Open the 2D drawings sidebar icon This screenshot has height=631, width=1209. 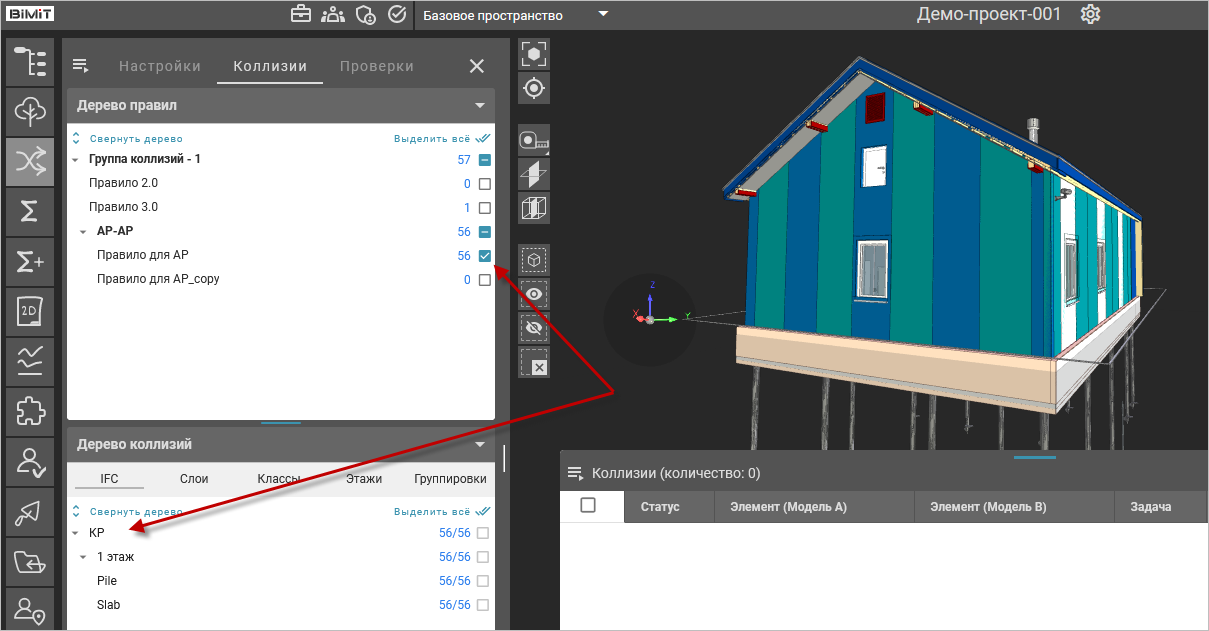(x=30, y=312)
